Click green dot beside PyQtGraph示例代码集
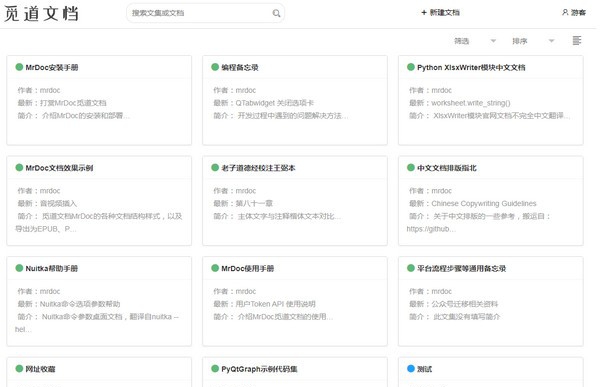The image size is (600, 387). (x=215, y=369)
